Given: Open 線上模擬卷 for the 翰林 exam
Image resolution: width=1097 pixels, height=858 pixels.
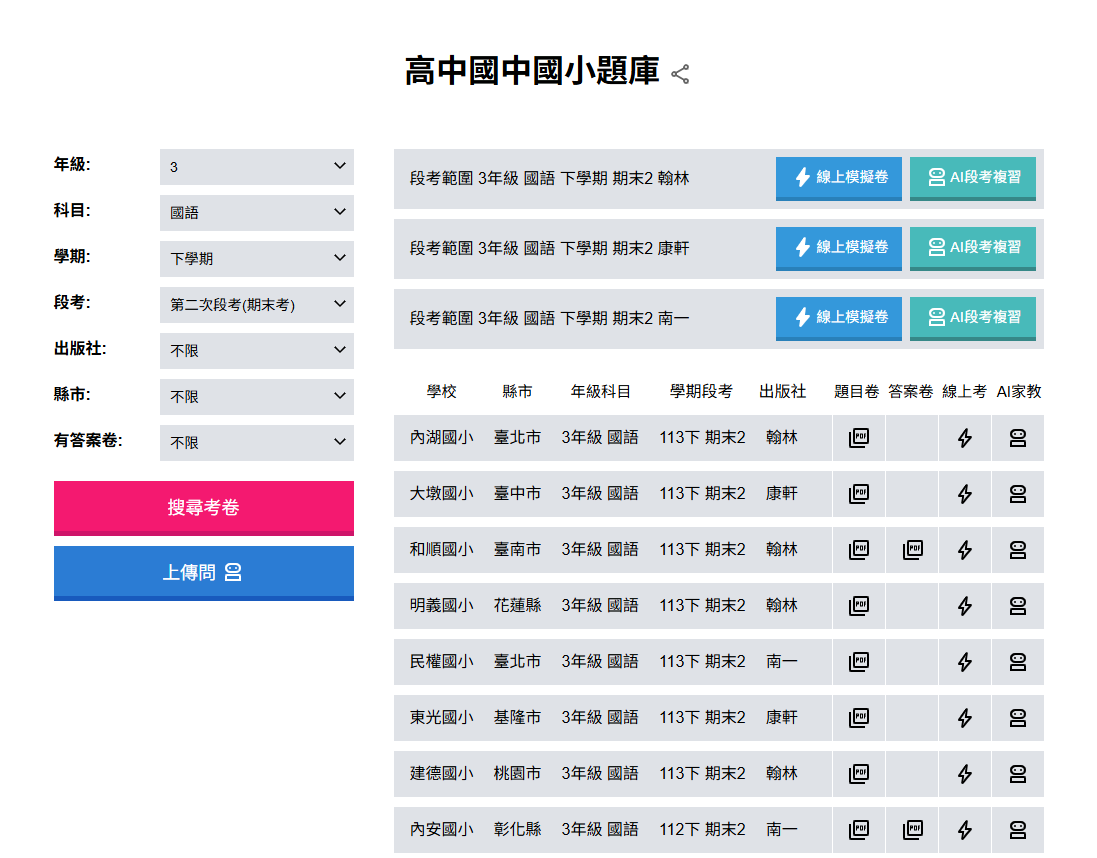Looking at the screenshot, I should tap(838, 179).
